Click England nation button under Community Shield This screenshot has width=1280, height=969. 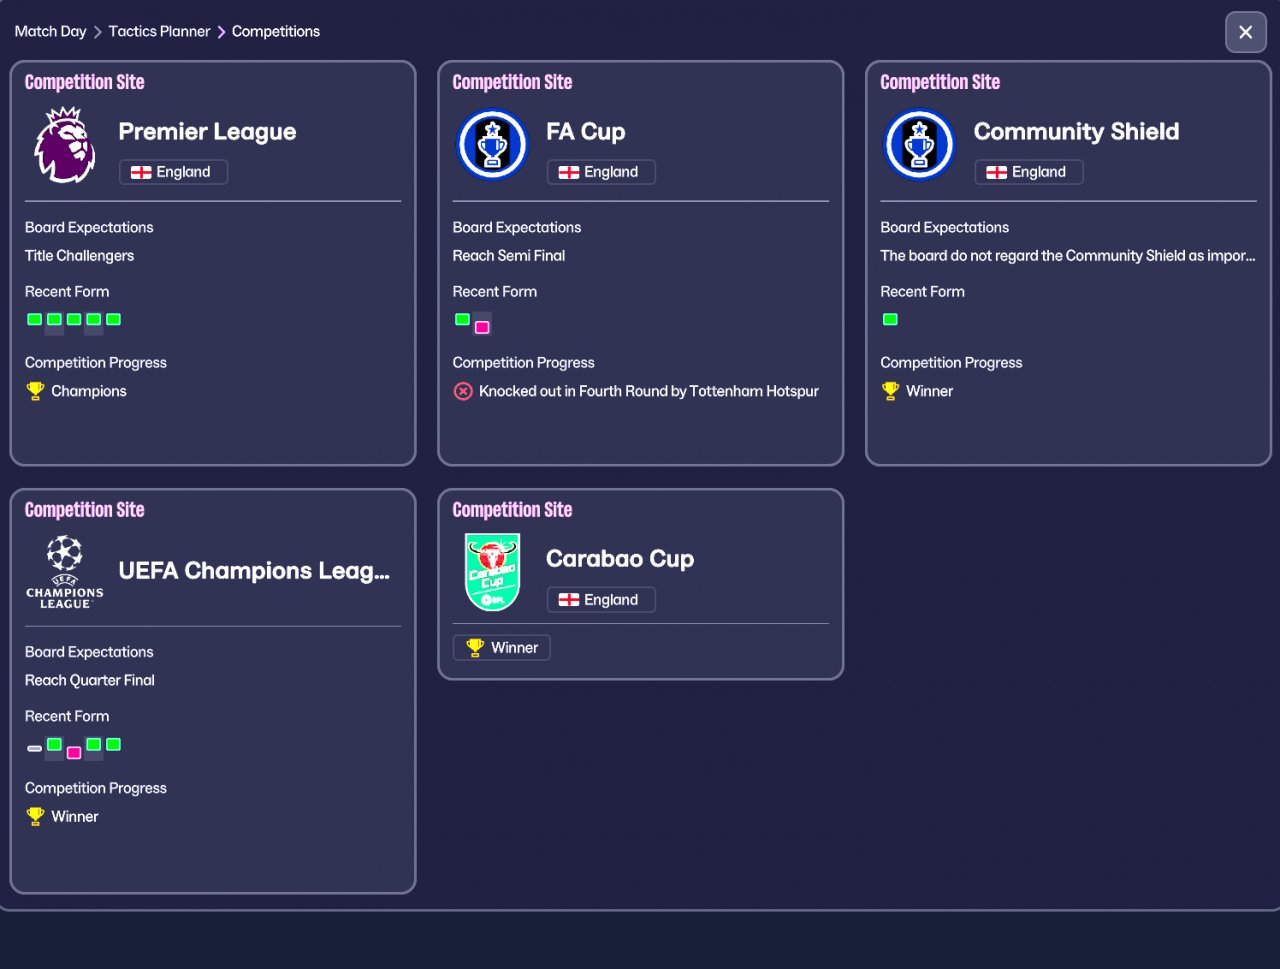pyautogui.click(x=1029, y=172)
